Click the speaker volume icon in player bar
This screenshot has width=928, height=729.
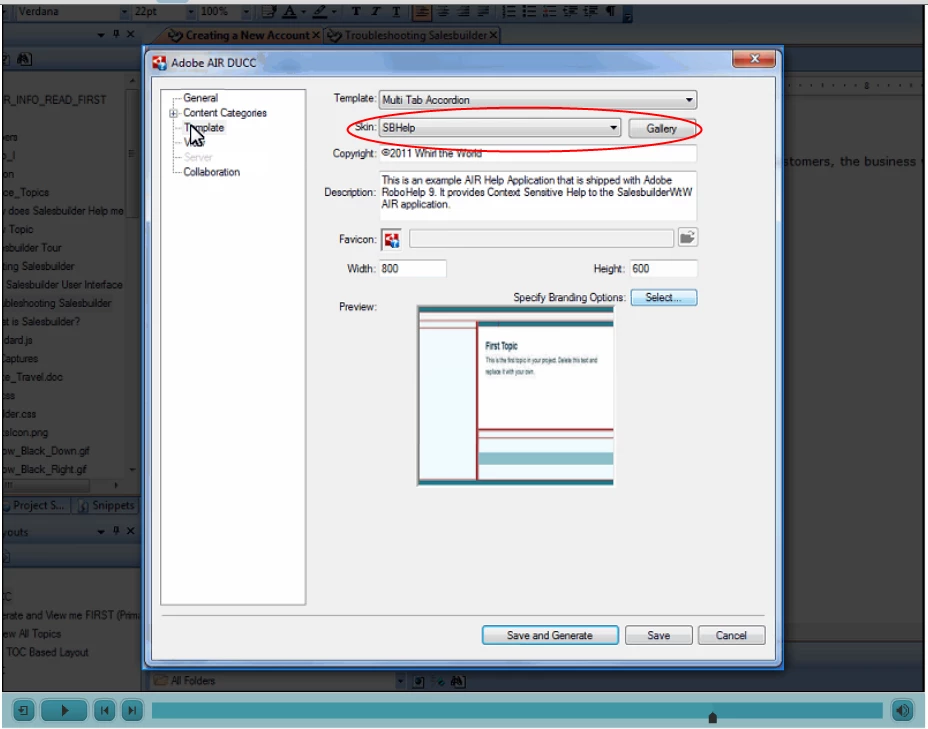click(x=903, y=710)
